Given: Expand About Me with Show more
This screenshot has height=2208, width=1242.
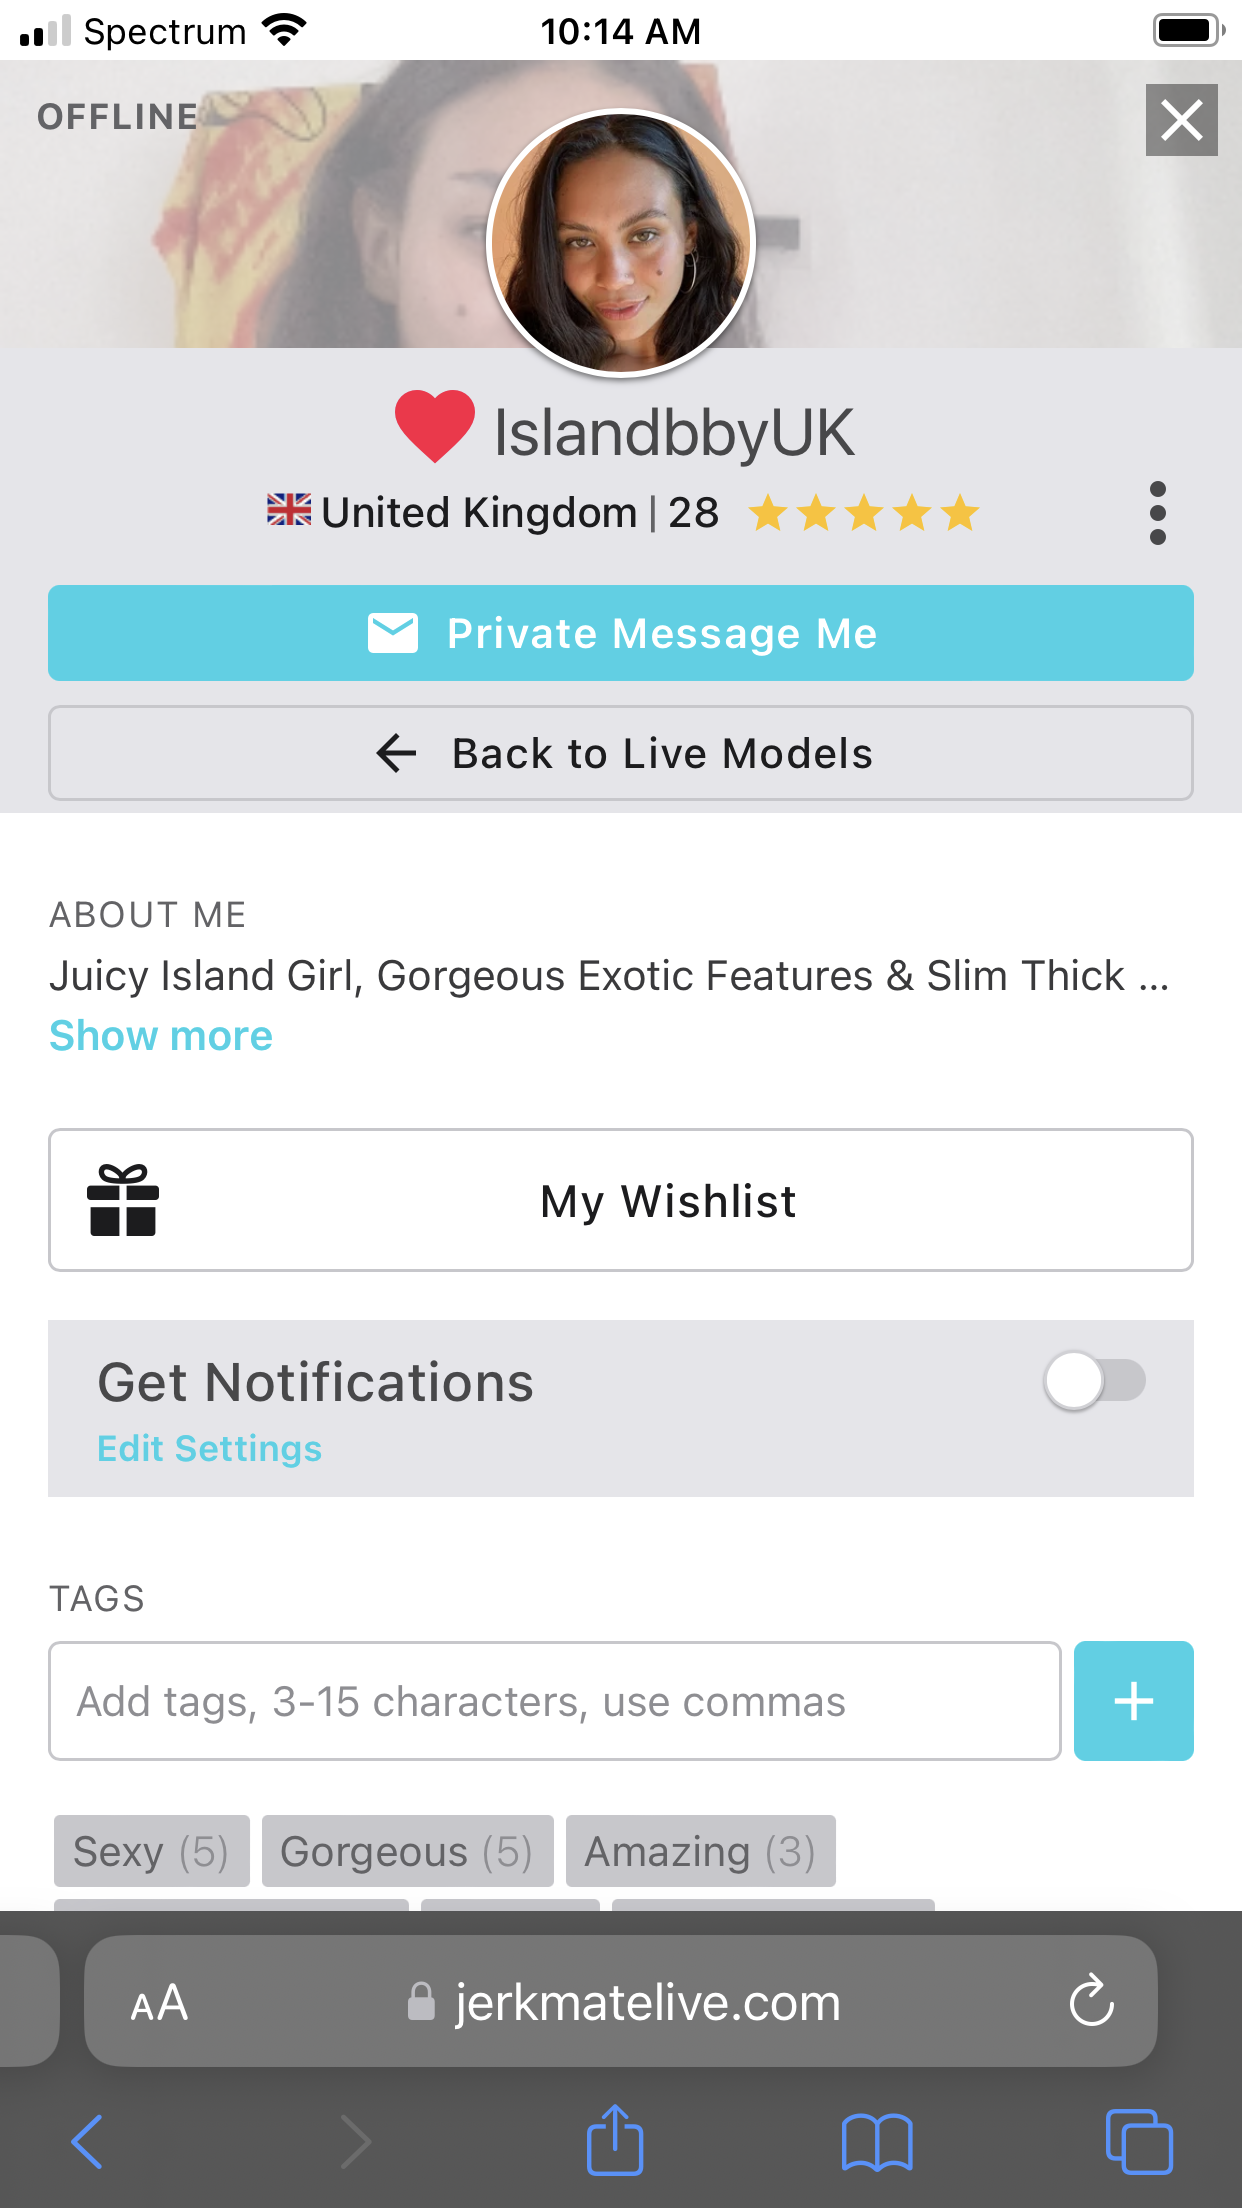Looking at the screenshot, I should 161,1036.
